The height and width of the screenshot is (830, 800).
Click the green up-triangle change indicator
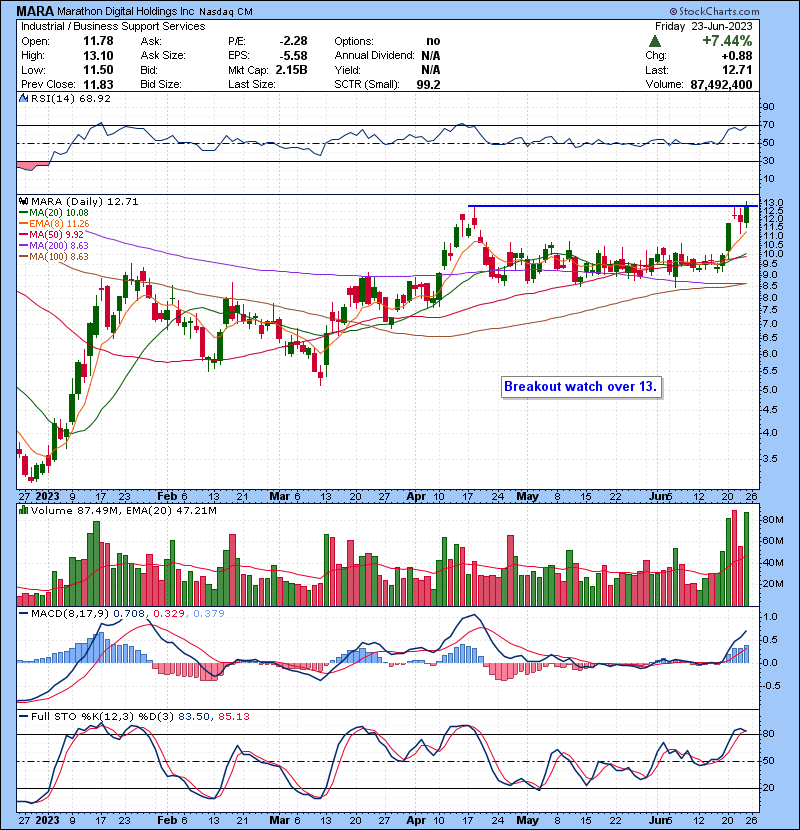coord(654,41)
